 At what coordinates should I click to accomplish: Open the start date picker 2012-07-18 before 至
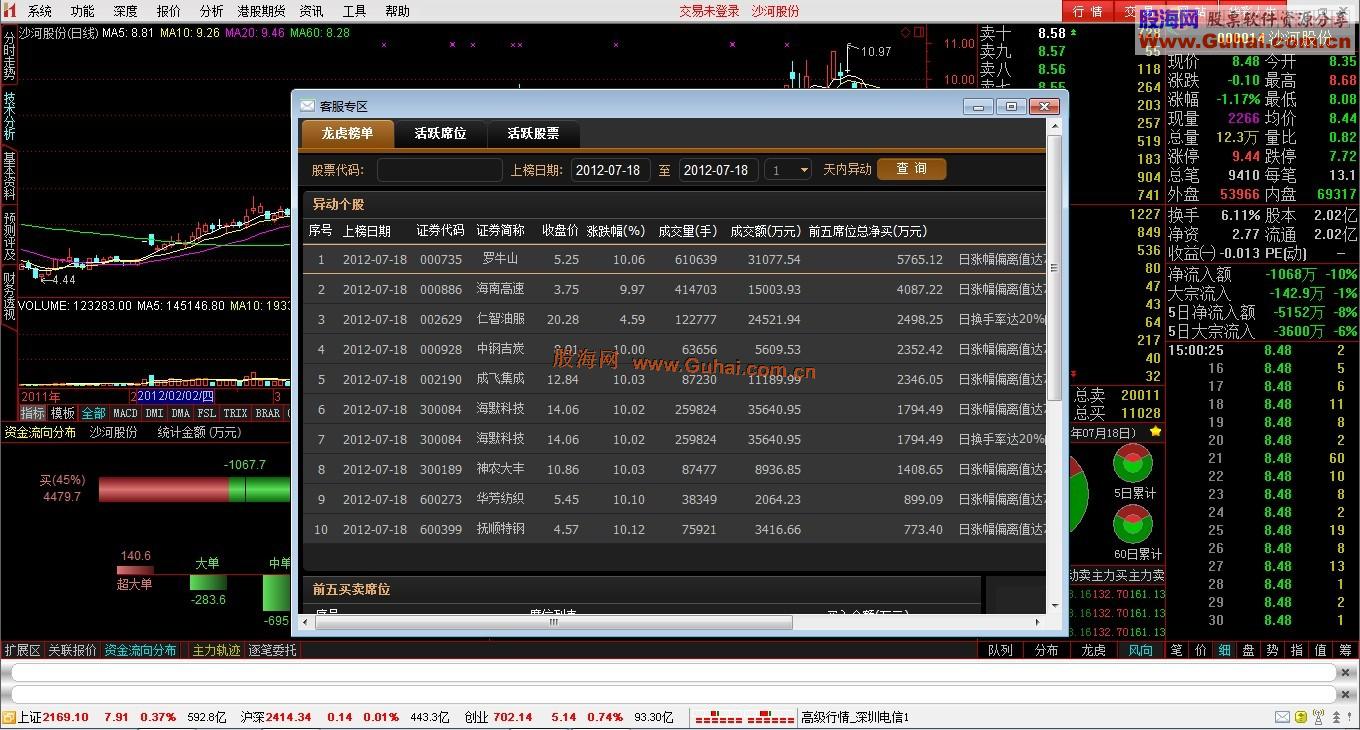click(611, 170)
